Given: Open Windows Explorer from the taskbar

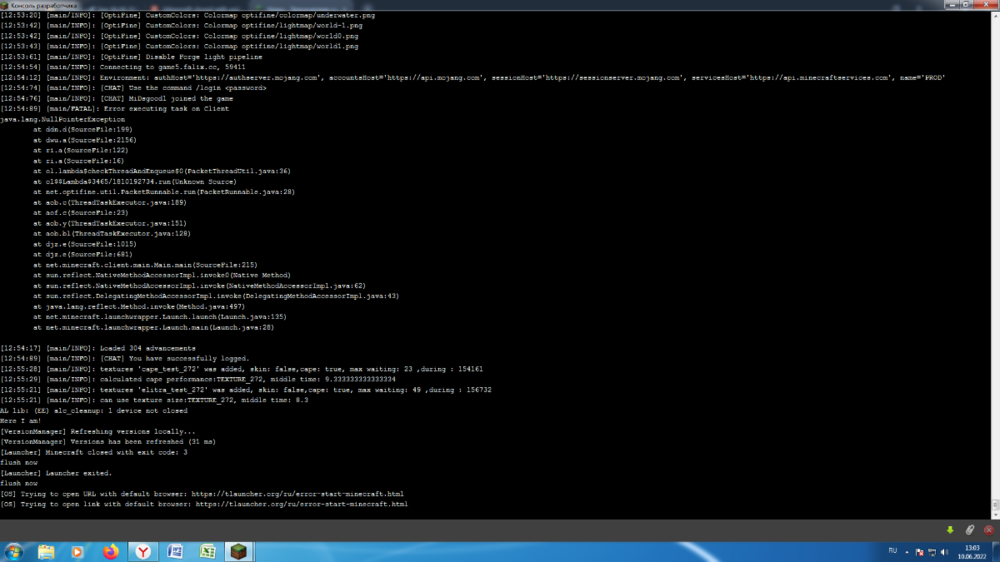Looking at the screenshot, I should [46, 552].
